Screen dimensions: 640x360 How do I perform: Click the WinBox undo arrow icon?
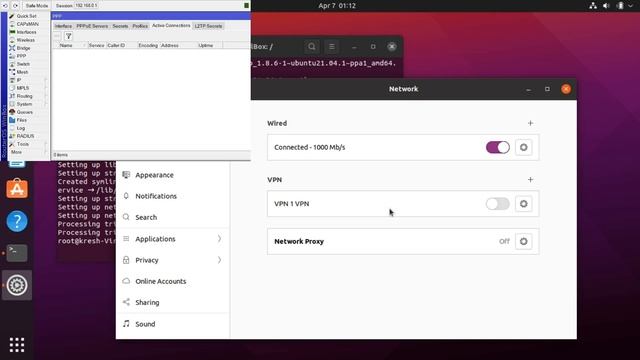[x=5, y=6]
